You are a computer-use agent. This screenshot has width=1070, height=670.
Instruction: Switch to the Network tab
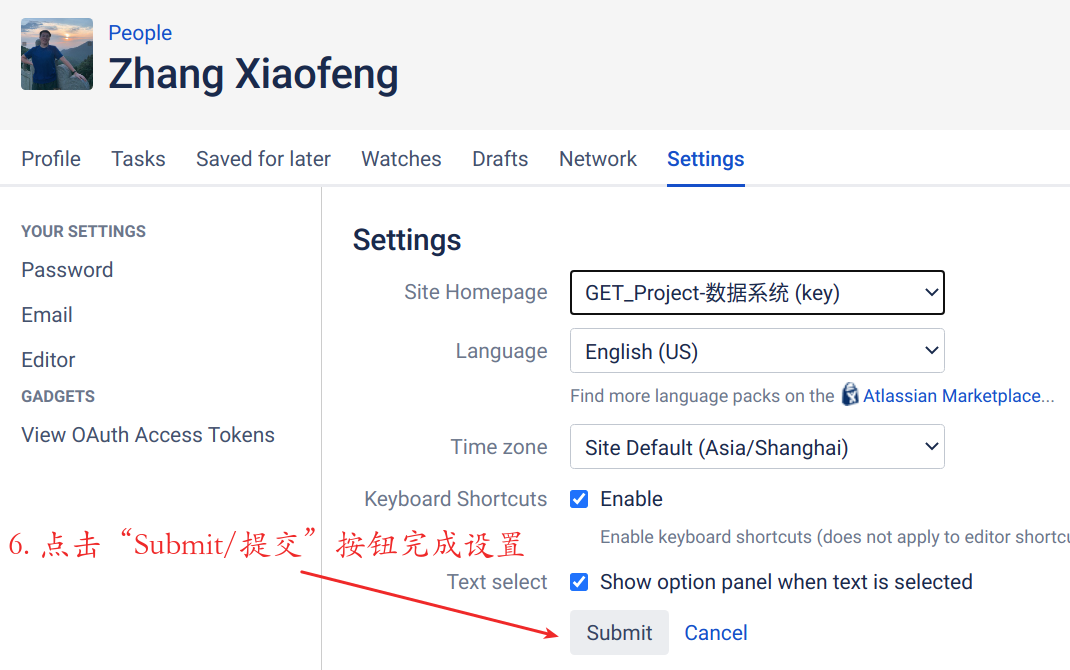[x=598, y=159]
